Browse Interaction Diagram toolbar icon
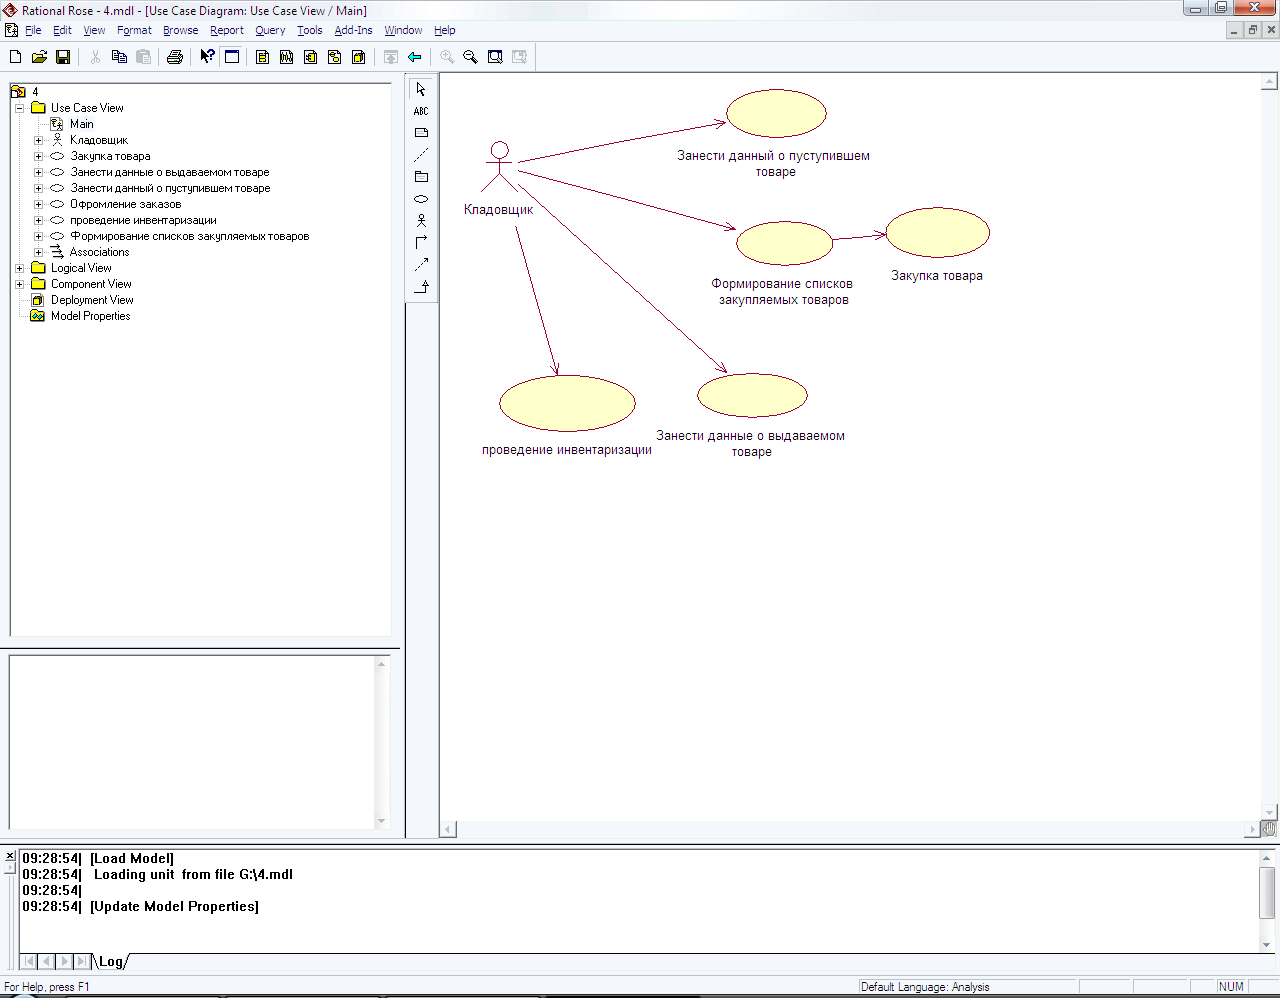Viewport: 1280px width, 998px height. (286, 57)
